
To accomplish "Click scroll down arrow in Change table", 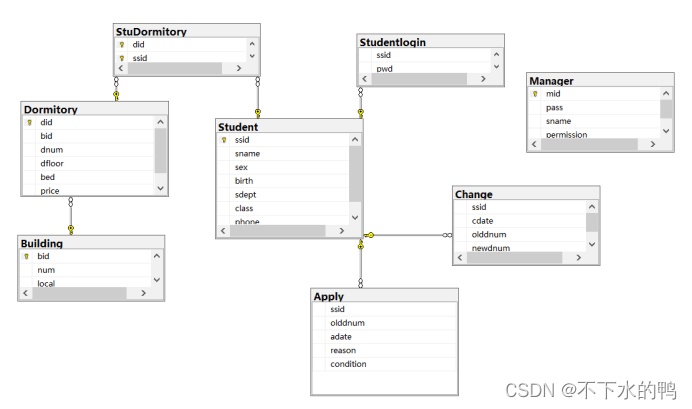I will point(592,244).
